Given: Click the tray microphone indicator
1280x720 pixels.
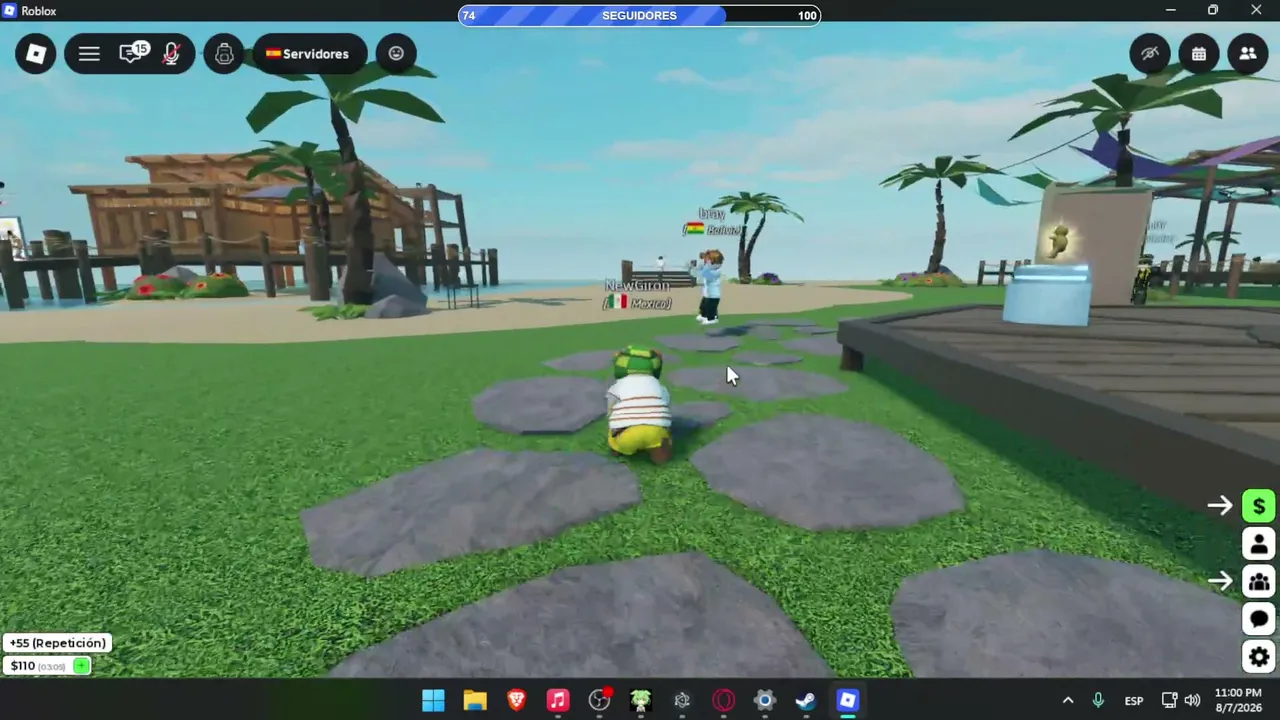Looking at the screenshot, I should click(x=1098, y=701).
